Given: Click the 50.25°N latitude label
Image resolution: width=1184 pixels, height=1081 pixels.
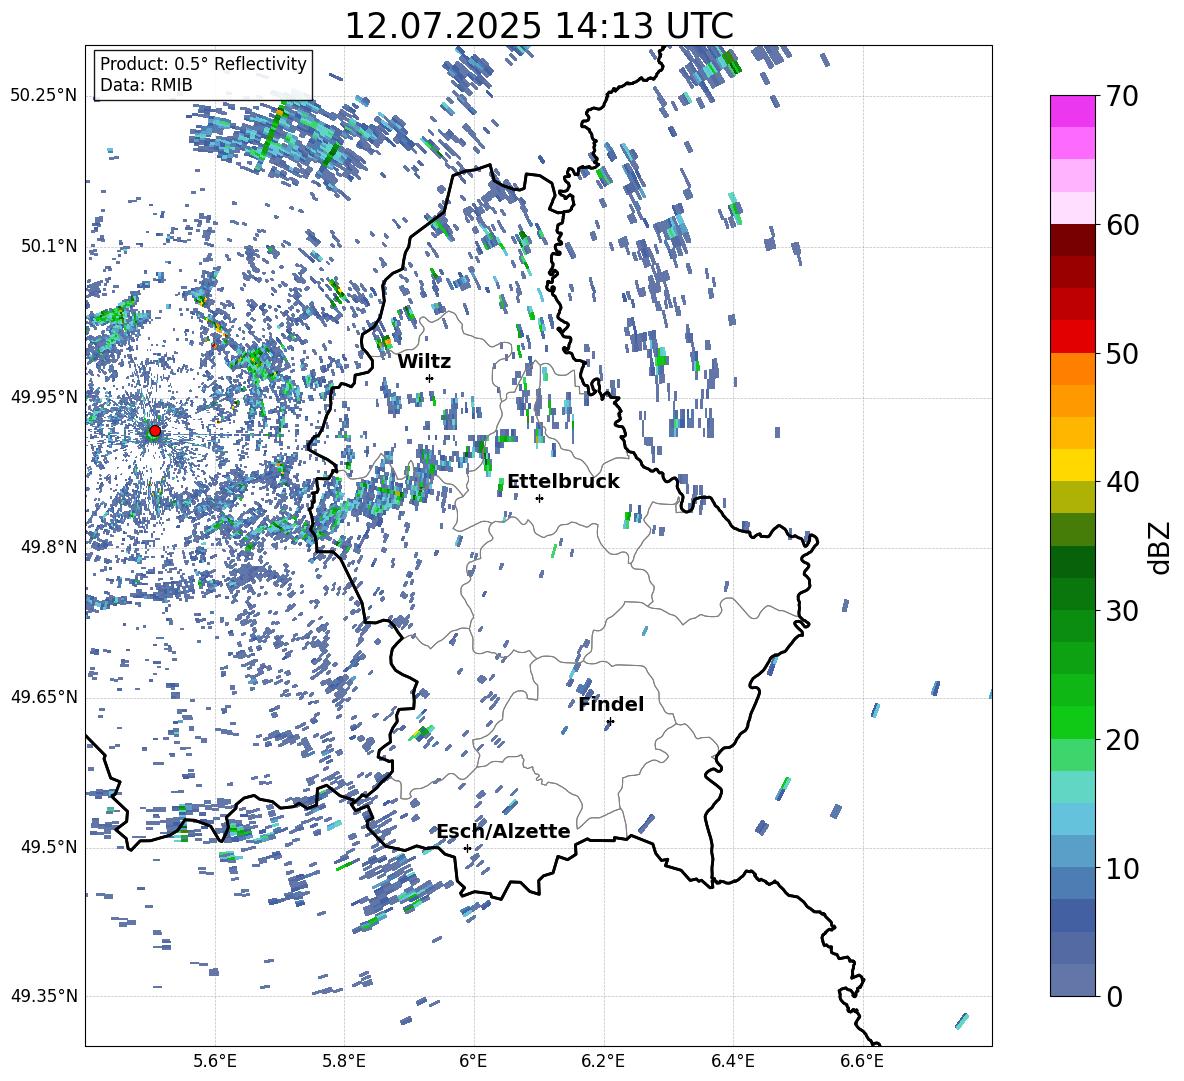Looking at the screenshot, I should tap(44, 96).
